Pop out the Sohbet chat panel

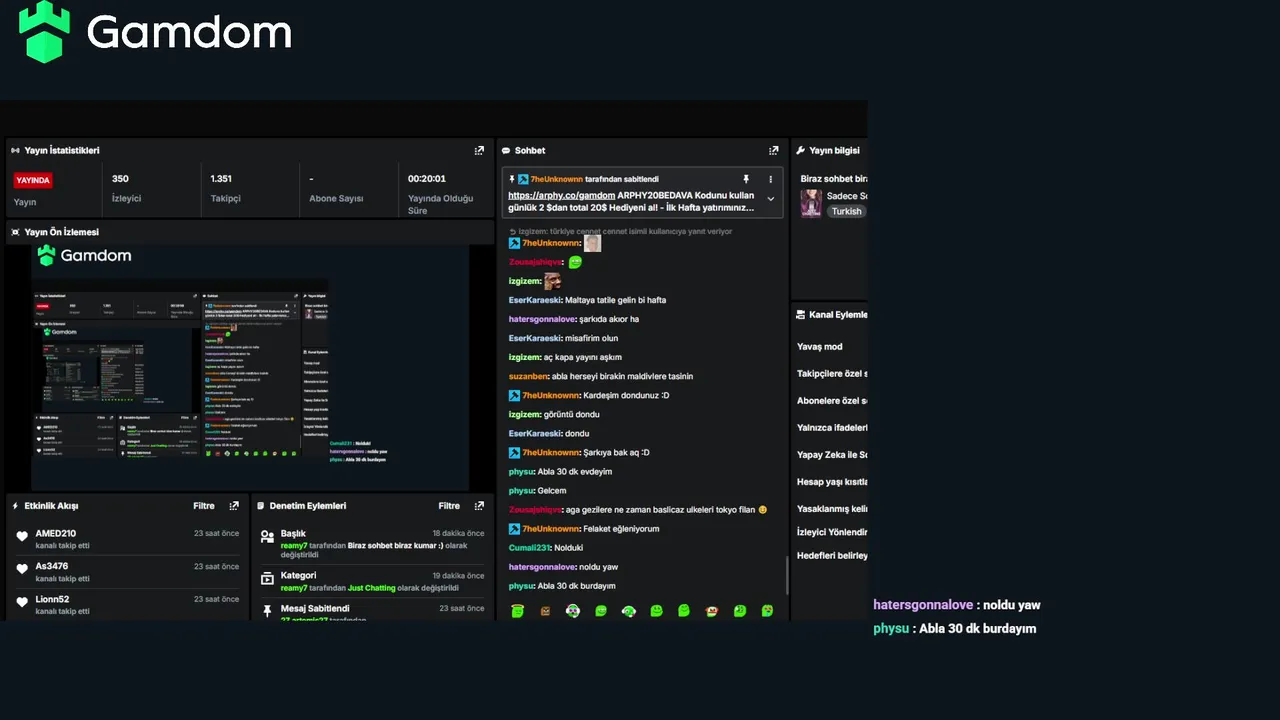(773, 150)
